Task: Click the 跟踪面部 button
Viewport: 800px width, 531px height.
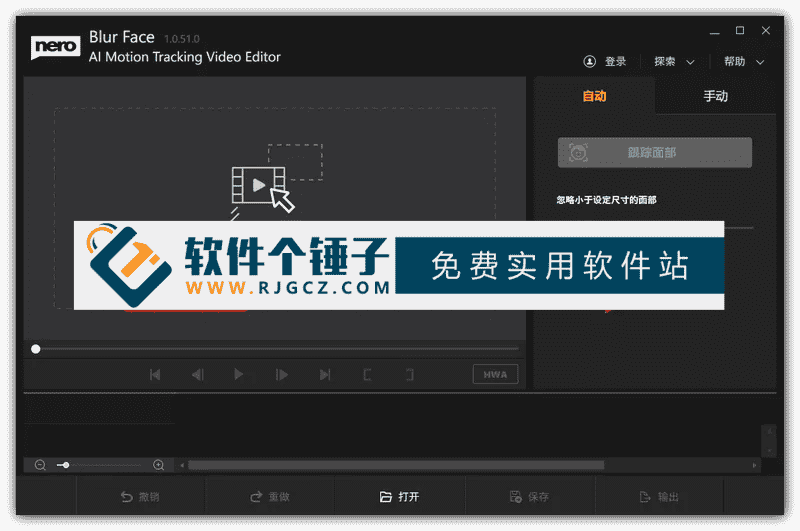Action: [655, 153]
